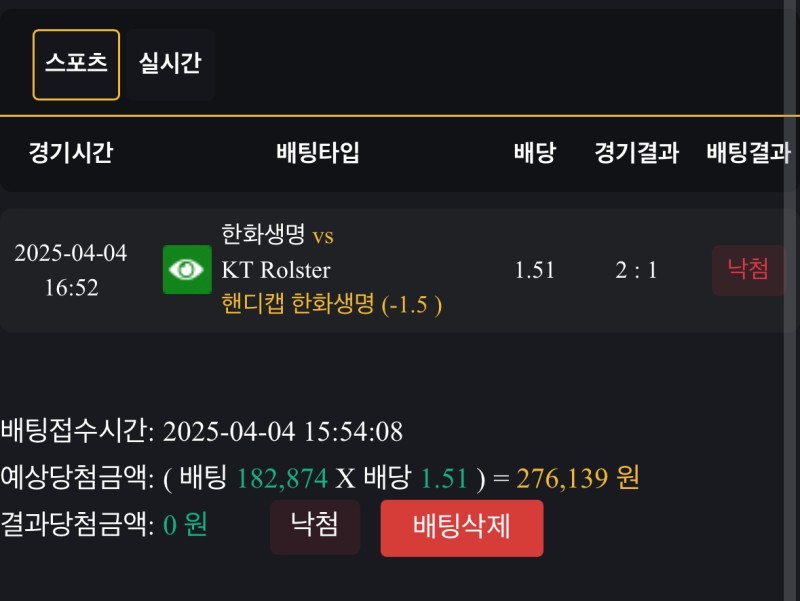
Task: Select the 핸디캡 한화생명 (-1.5) pick
Action: [x=332, y=304]
